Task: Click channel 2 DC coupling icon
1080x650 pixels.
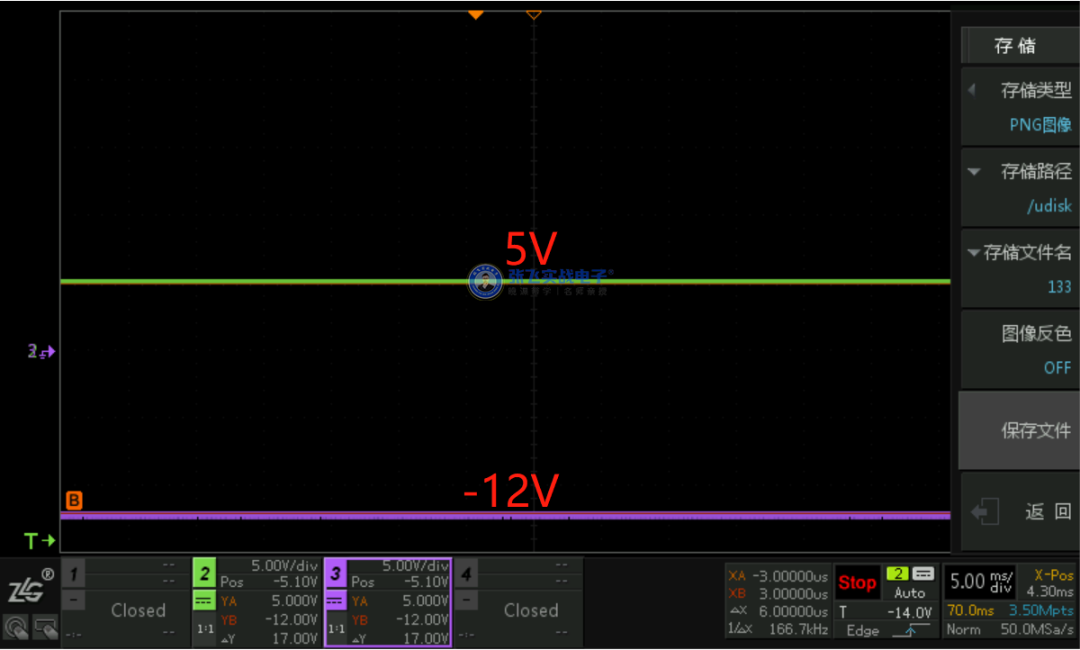Action: 204,601
